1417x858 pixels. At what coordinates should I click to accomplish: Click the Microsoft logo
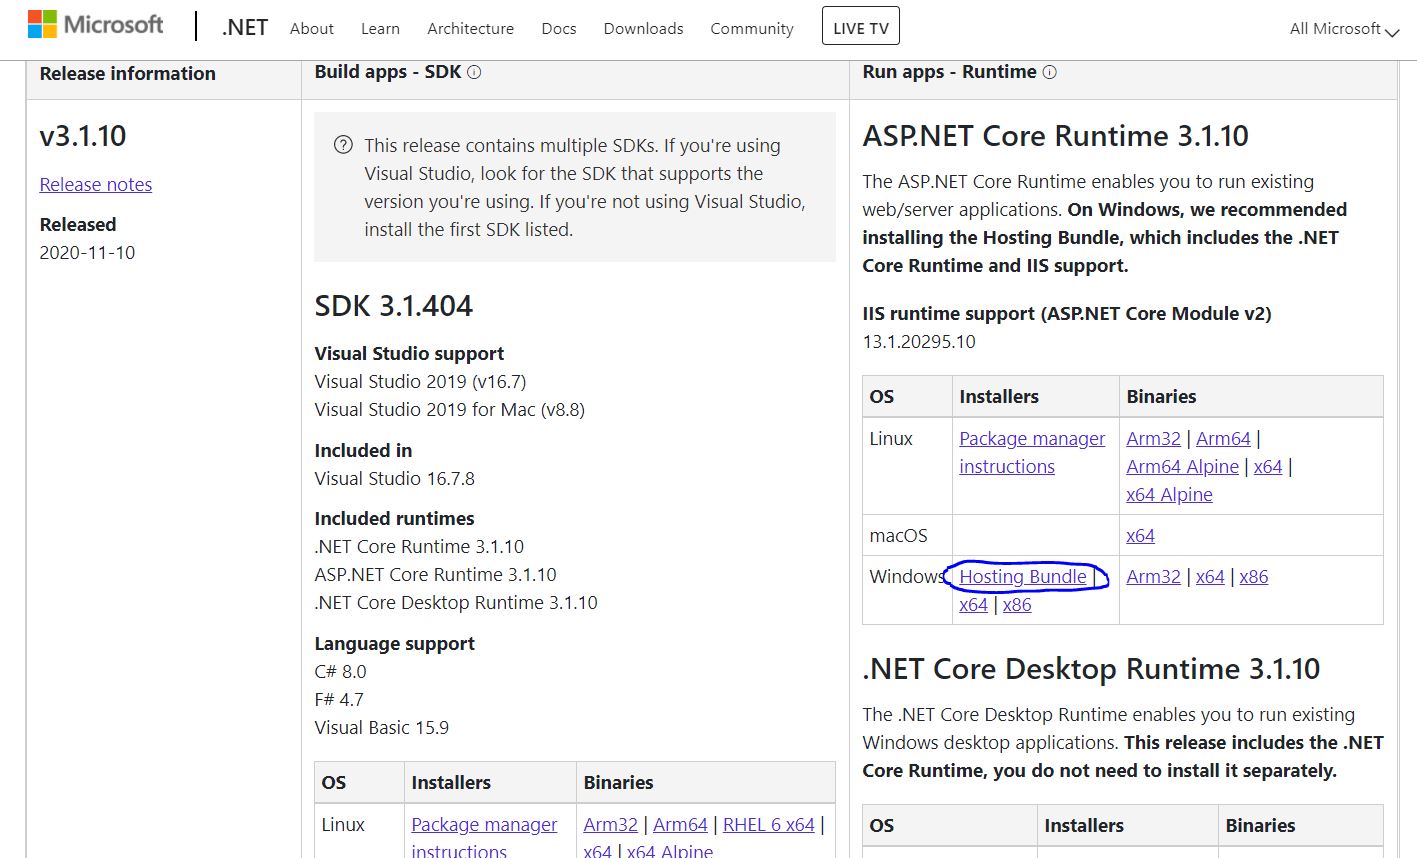coord(96,24)
